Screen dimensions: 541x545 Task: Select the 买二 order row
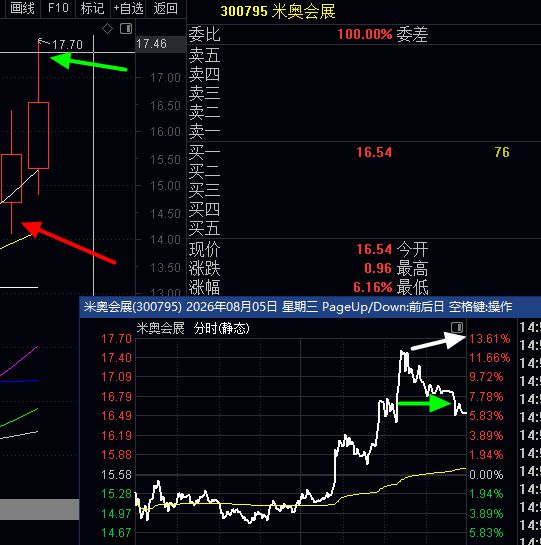click(364, 171)
